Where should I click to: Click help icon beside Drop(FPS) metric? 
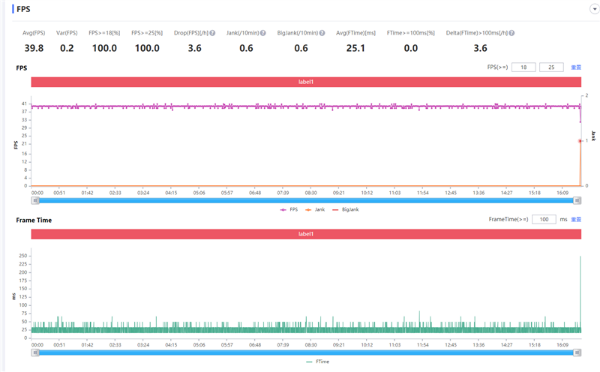click(x=212, y=33)
